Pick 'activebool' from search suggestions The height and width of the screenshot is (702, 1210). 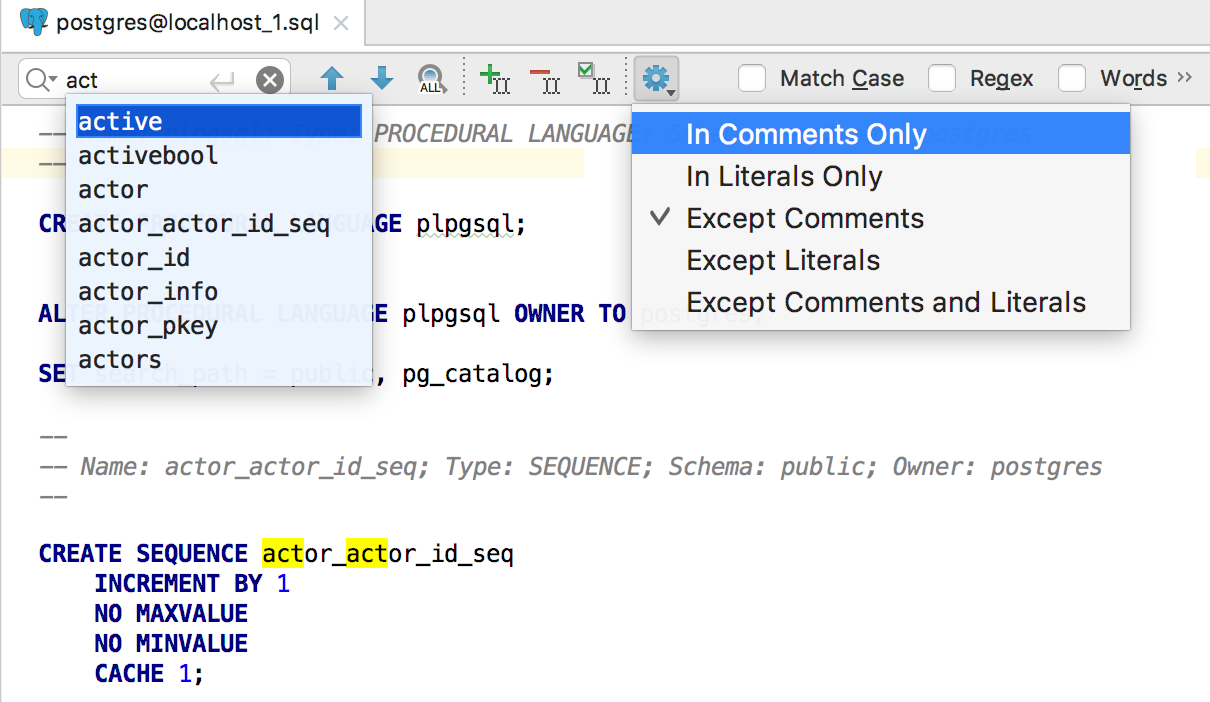tap(219, 156)
